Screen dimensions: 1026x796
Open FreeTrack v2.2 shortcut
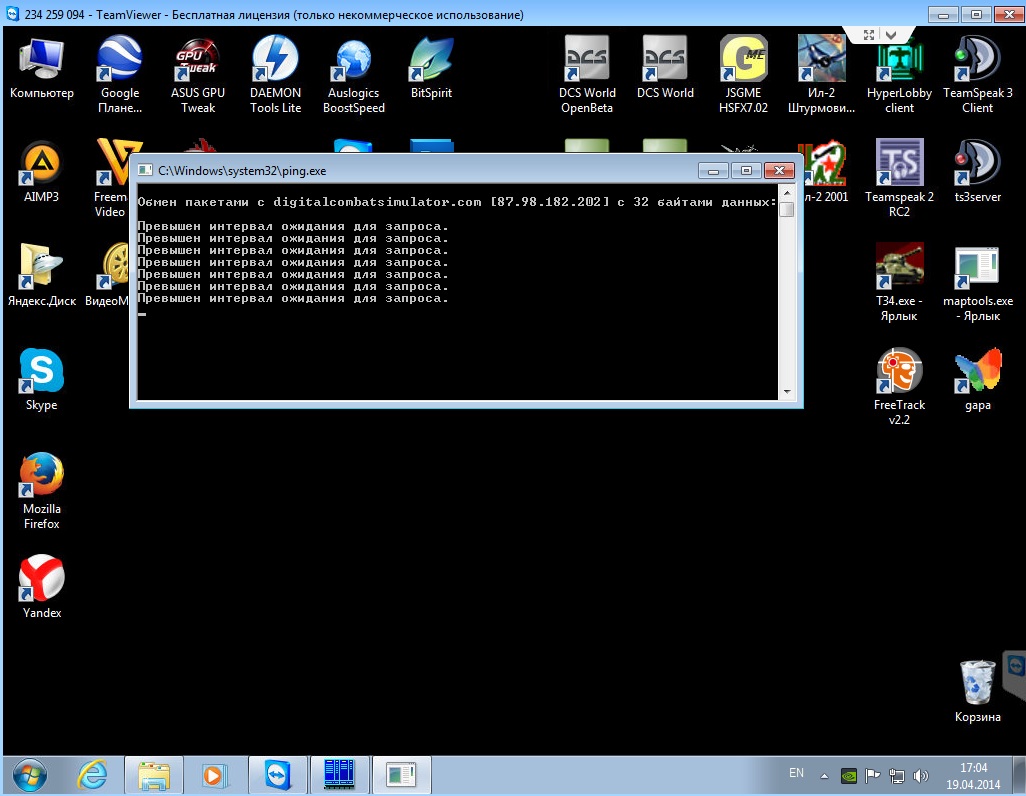click(x=899, y=386)
